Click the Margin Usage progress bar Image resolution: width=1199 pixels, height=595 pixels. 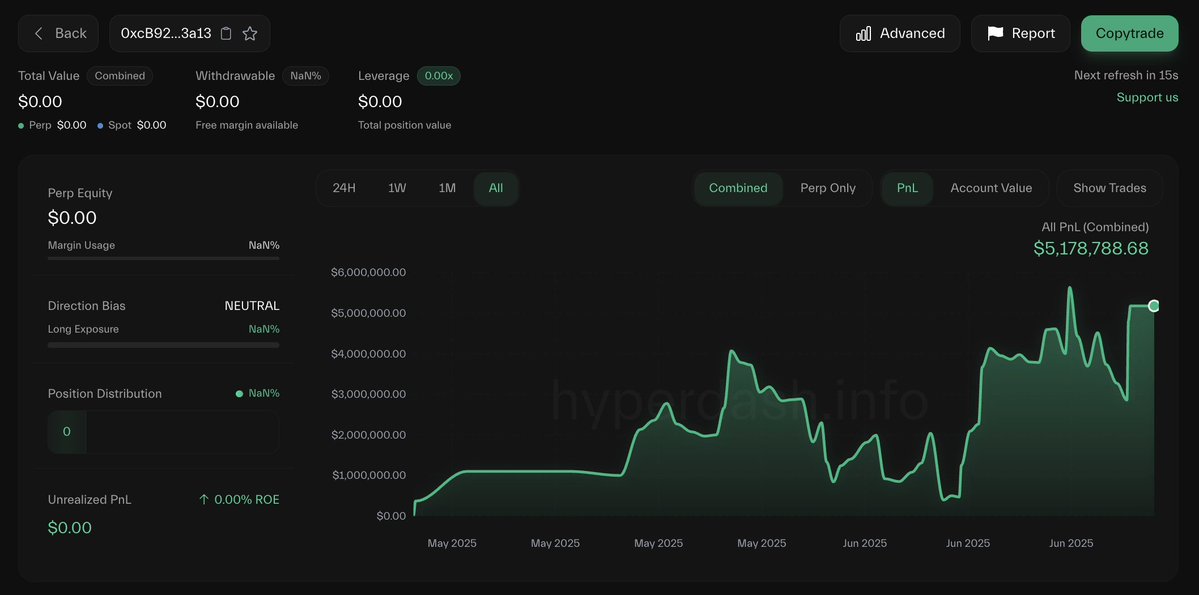click(164, 258)
